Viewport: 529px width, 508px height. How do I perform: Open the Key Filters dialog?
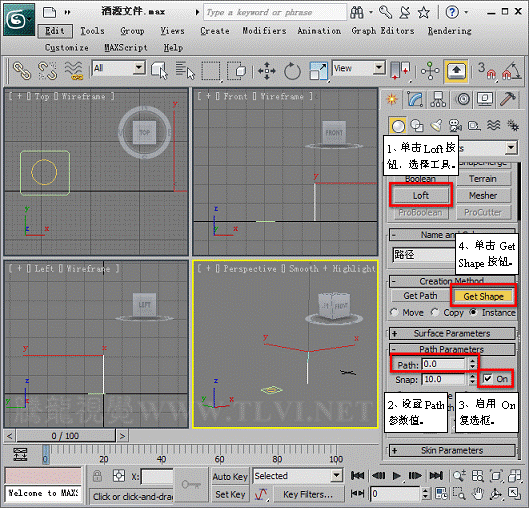(308, 494)
